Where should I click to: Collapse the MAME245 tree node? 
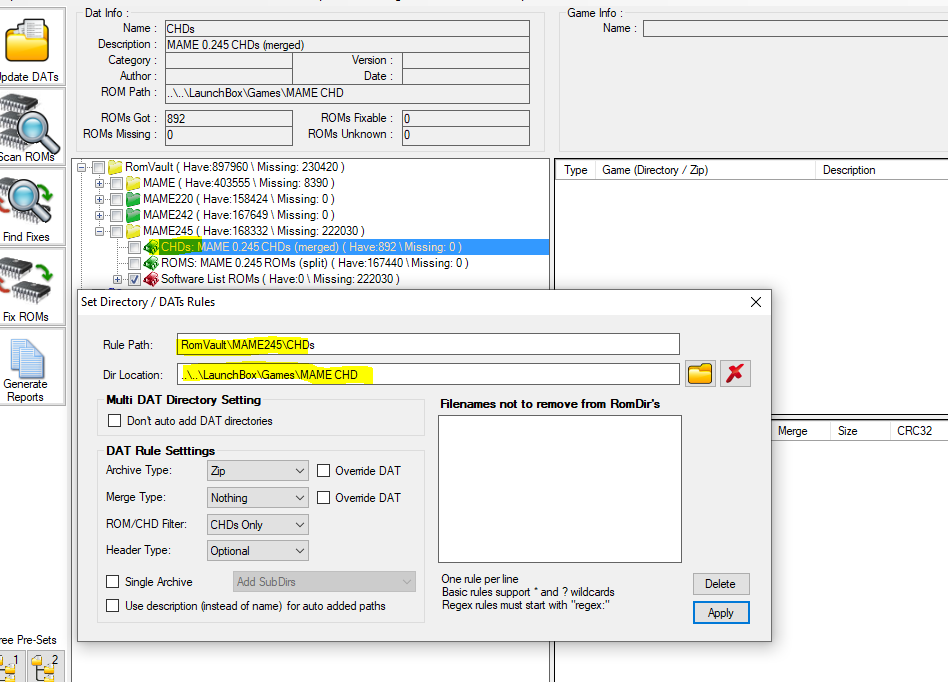[x=100, y=231]
